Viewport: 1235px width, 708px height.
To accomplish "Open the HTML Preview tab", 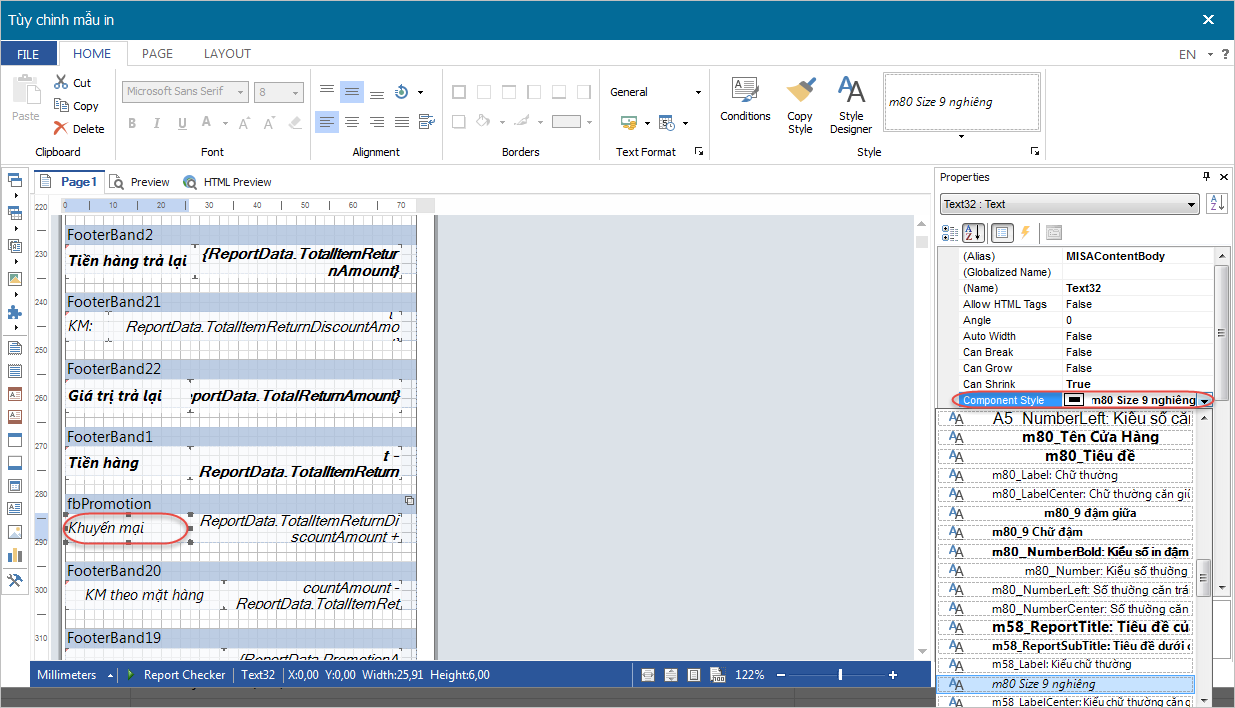I will 228,182.
